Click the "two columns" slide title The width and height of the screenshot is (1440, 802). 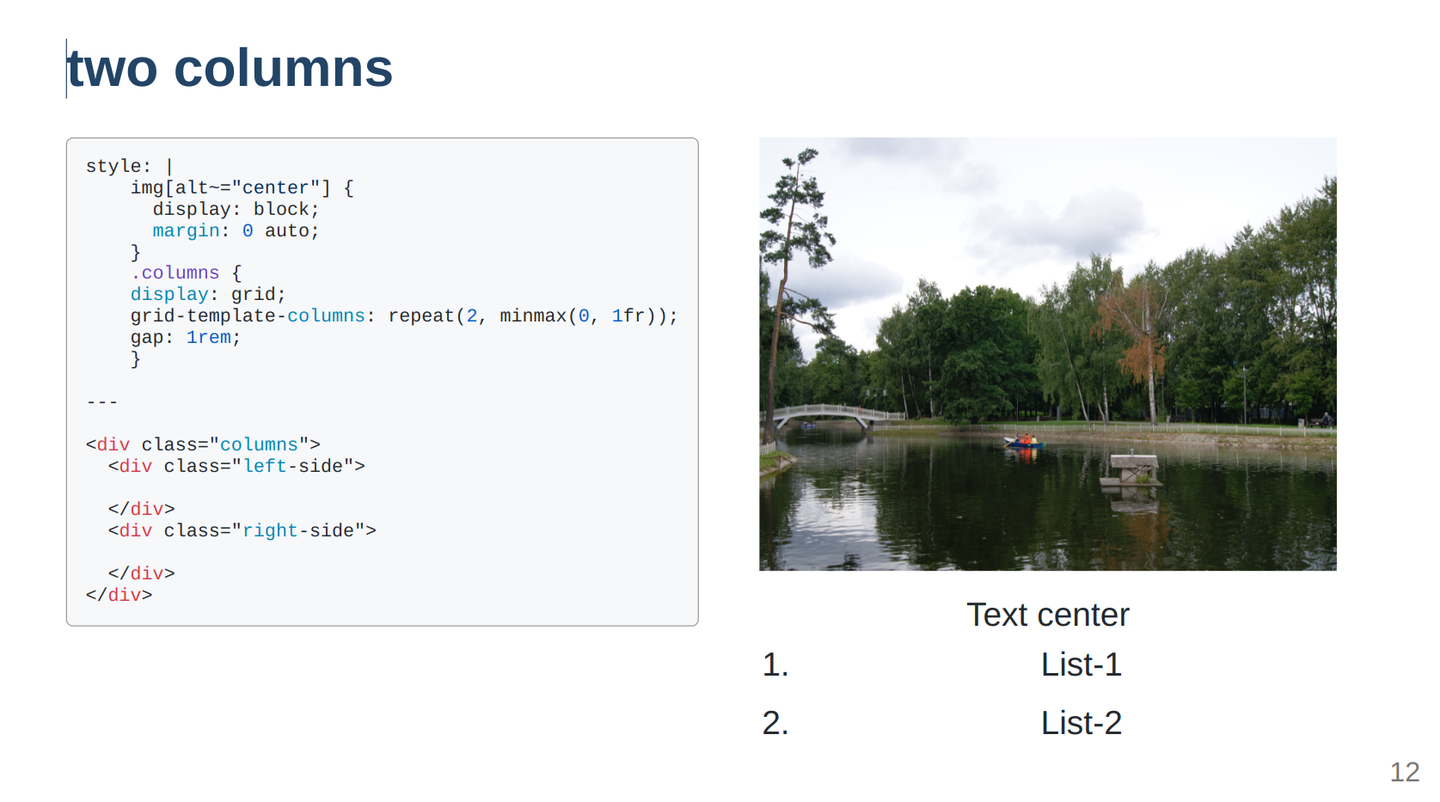229,69
